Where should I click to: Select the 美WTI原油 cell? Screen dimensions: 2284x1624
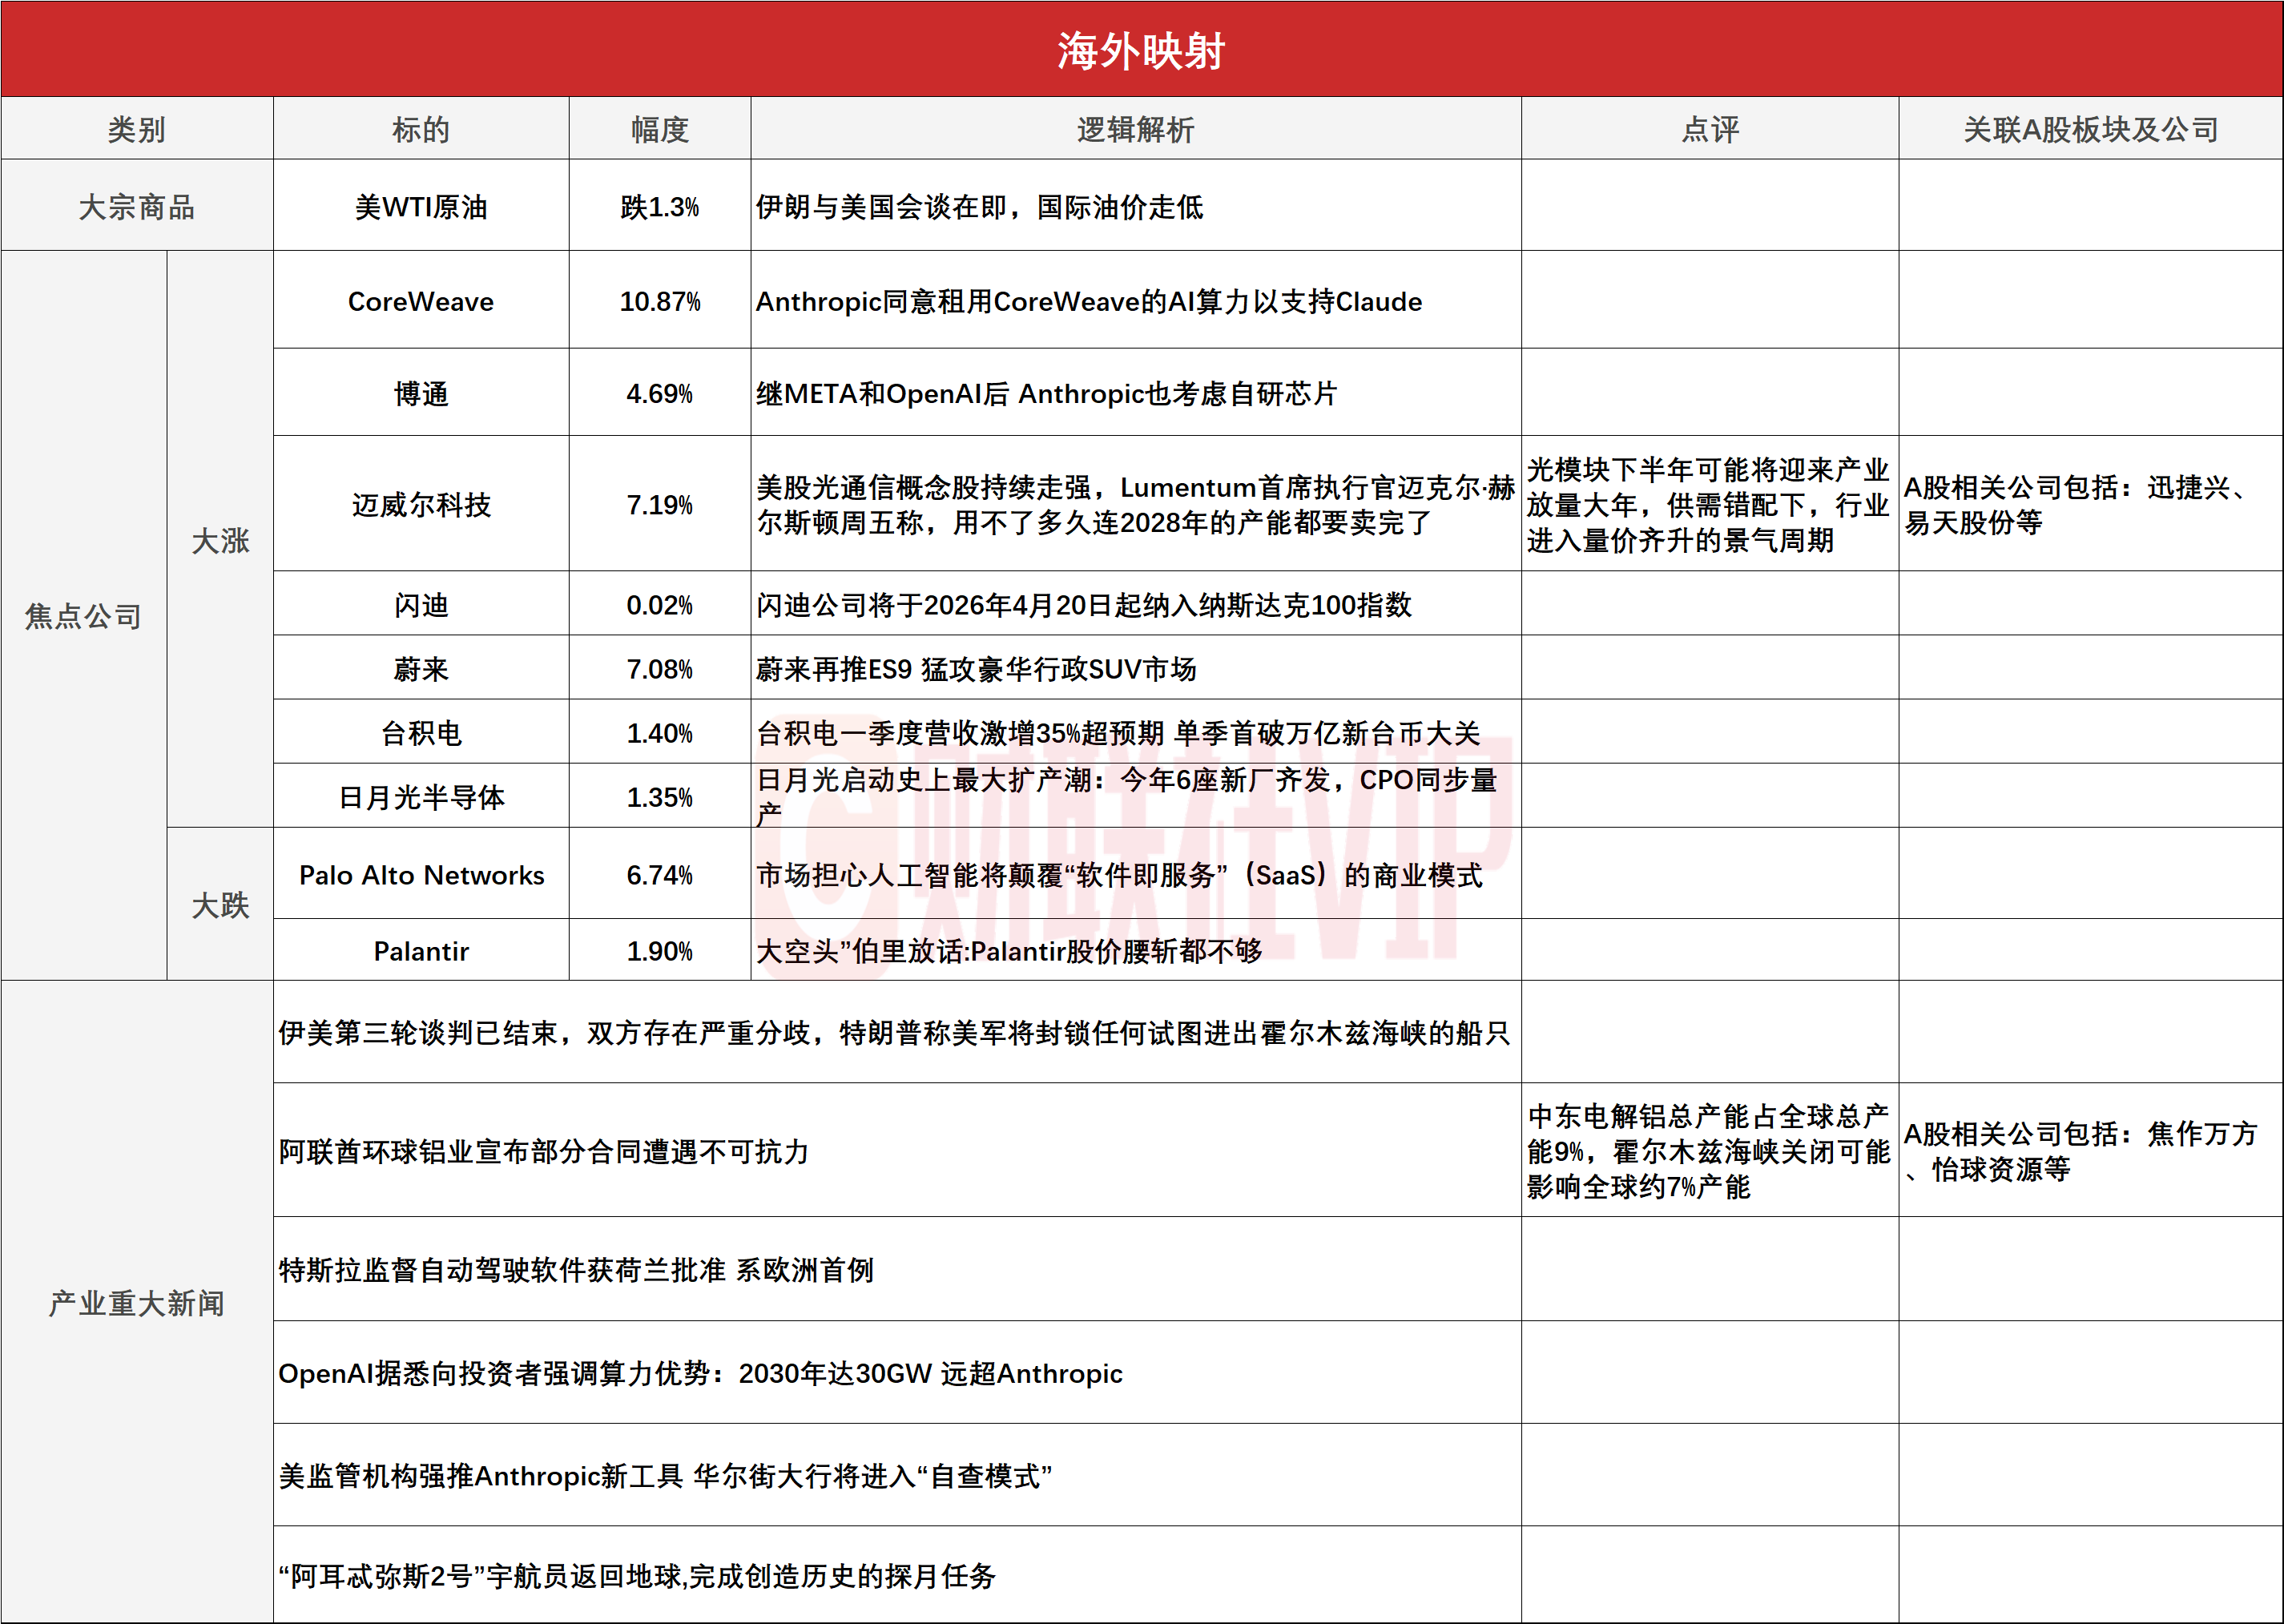[421, 207]
